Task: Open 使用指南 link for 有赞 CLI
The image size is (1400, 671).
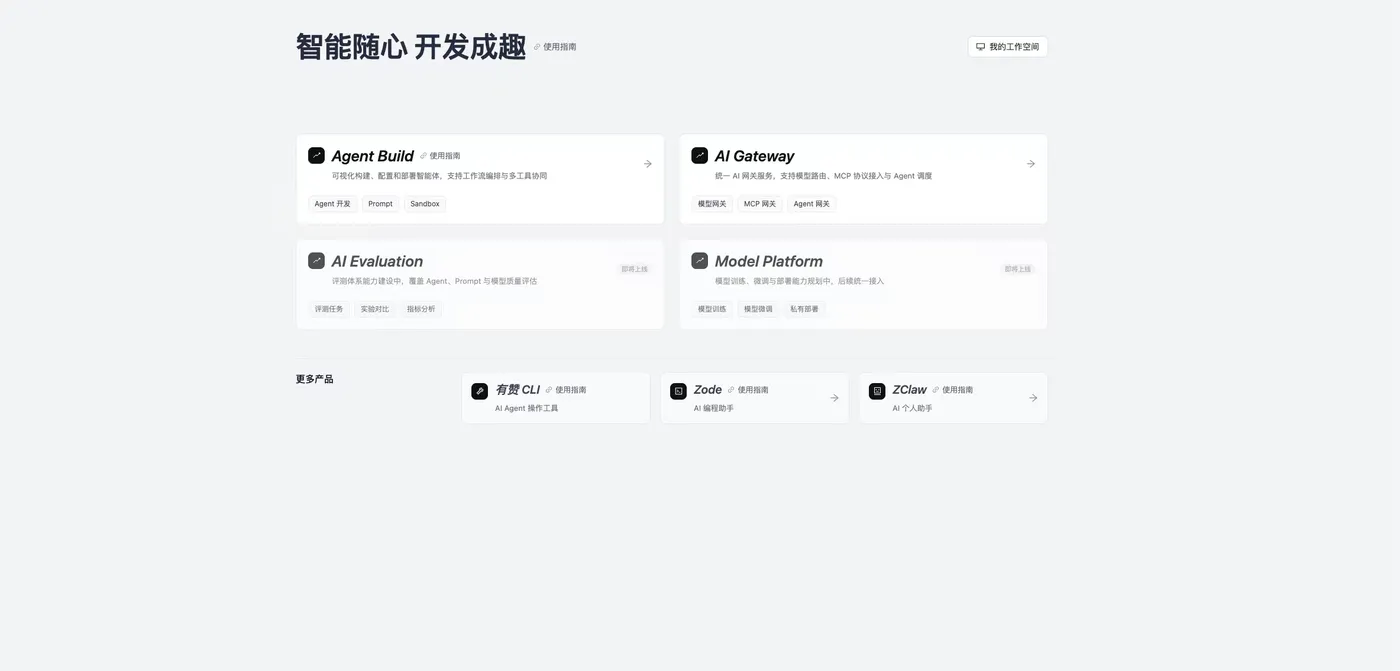Action: pyautogui.click(x=566, y=390)
